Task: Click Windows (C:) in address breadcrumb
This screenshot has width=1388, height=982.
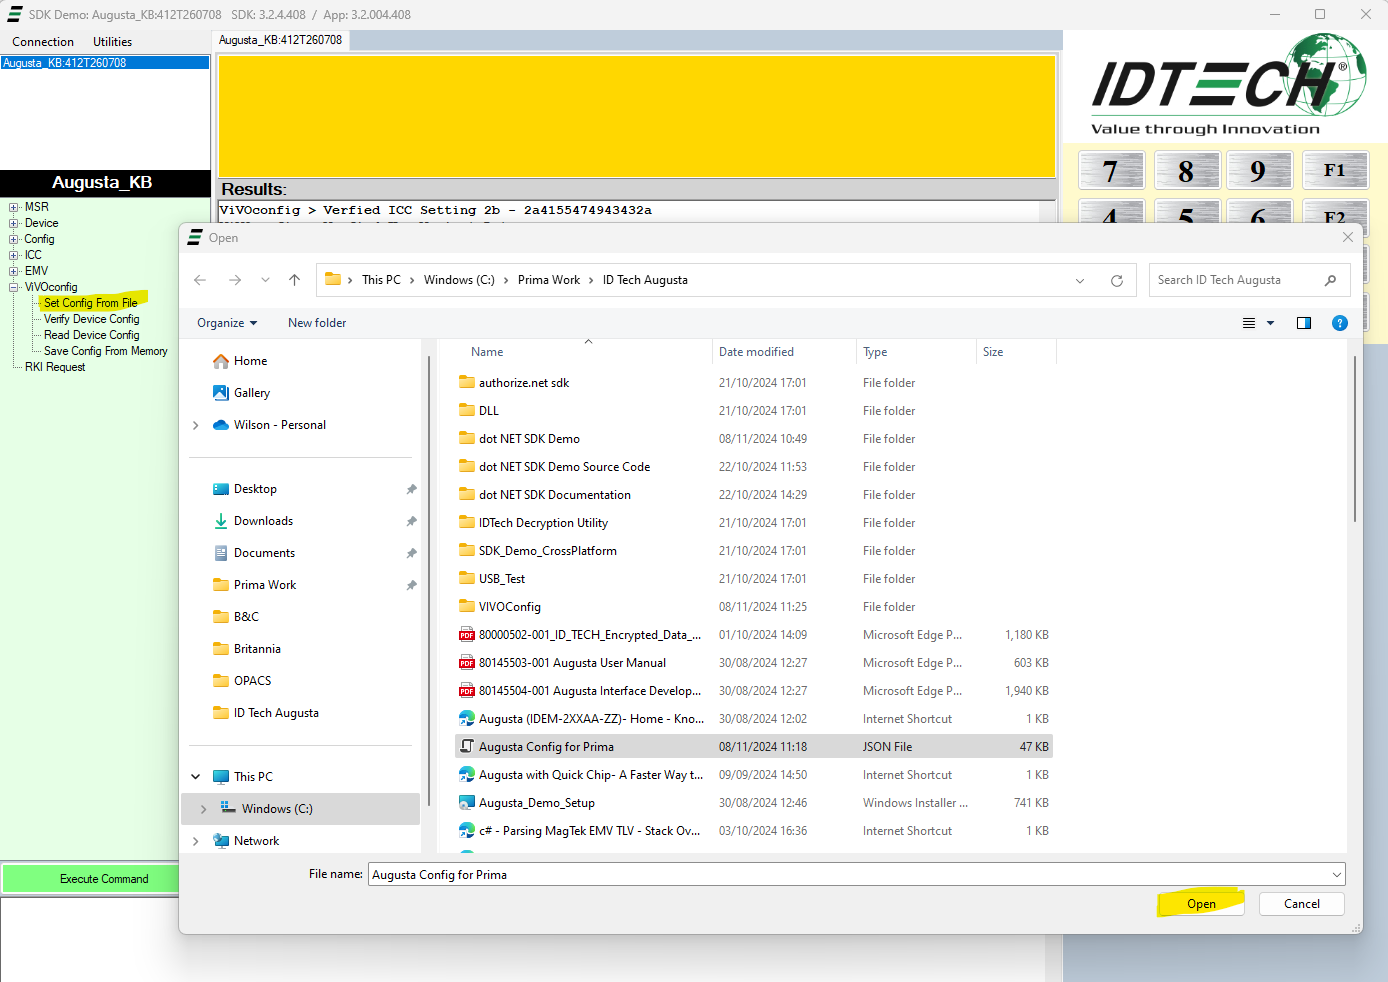Action: point(459,280)
